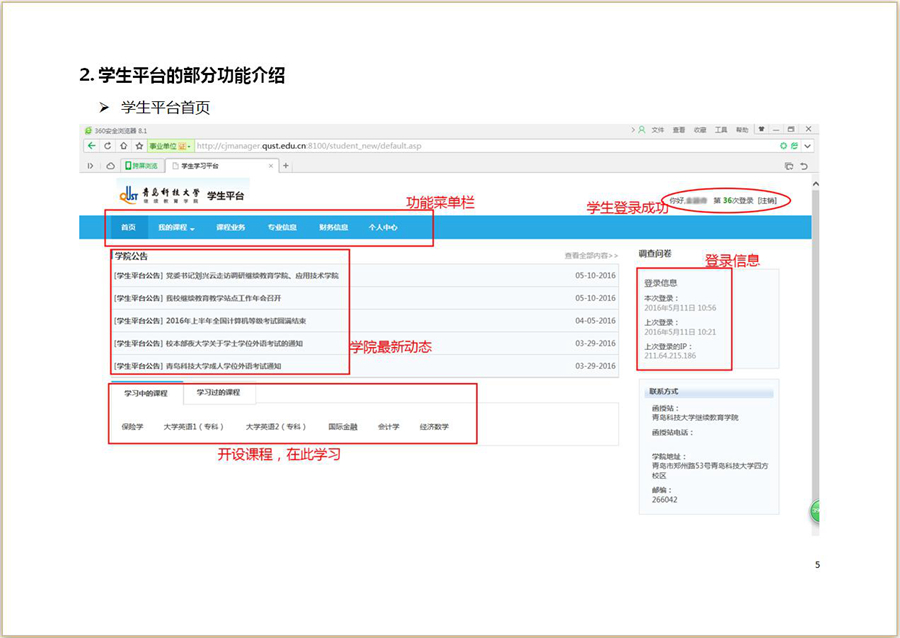
Task: Click the cloud icon left of tabs
Action: (110, 165)
